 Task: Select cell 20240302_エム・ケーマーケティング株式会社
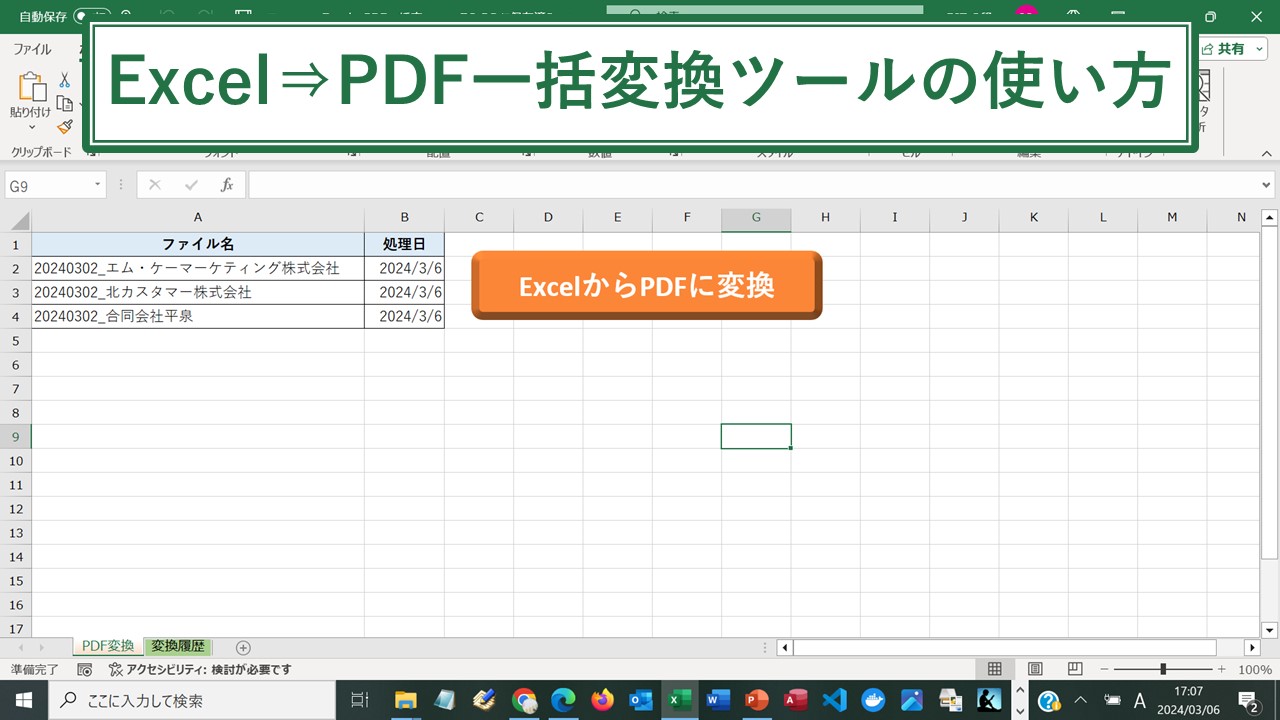coord(198,268)
